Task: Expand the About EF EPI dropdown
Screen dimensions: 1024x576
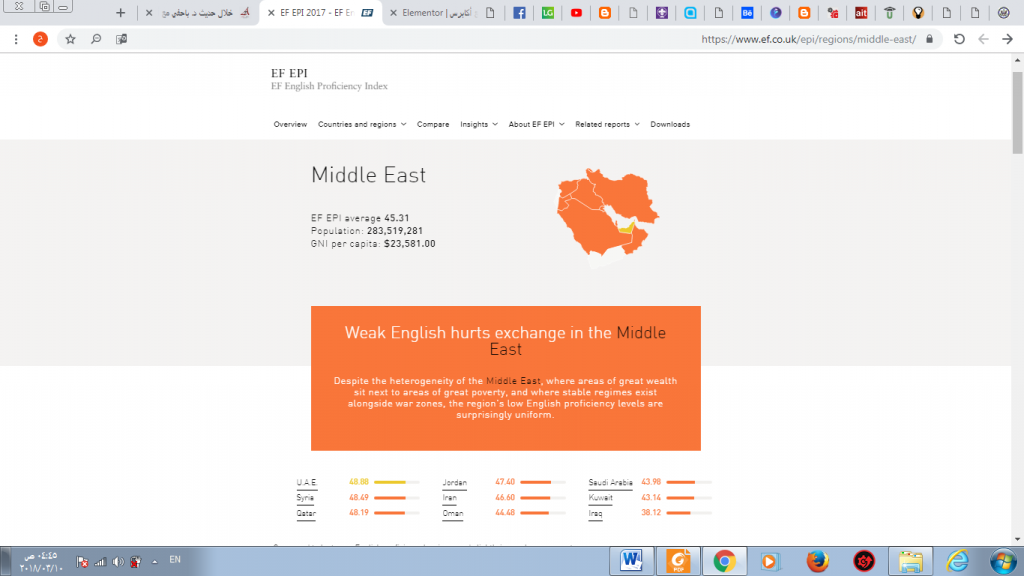Action: (536, 124)
